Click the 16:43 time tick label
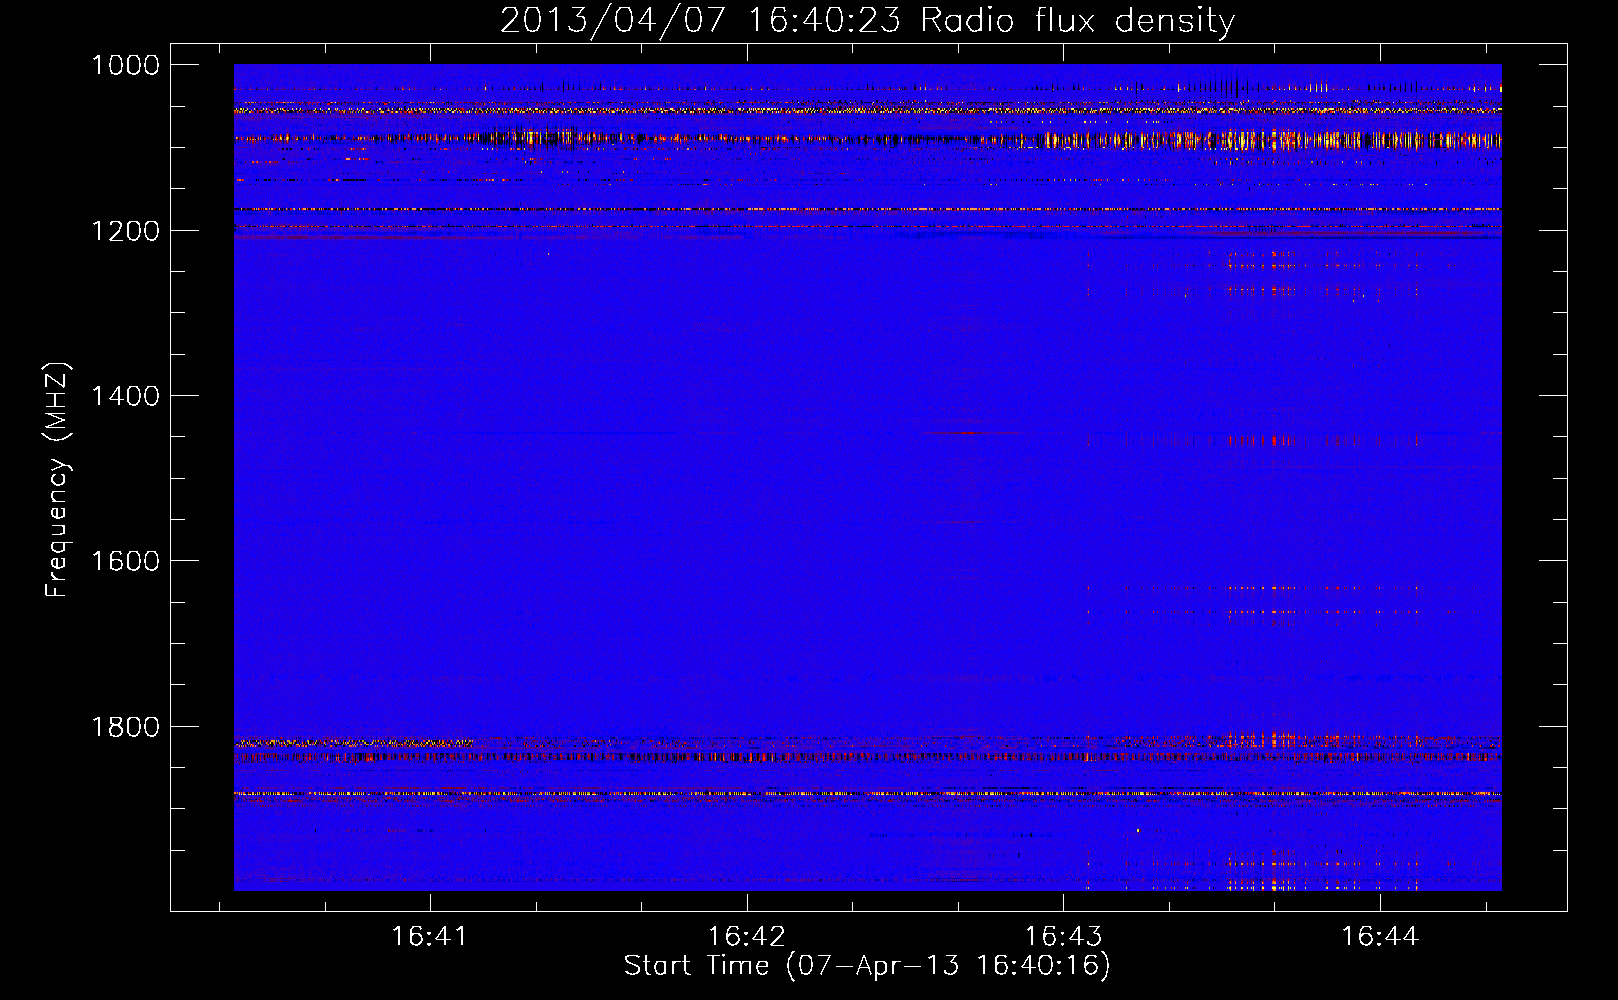The image size is (1618, 1000). click(1063, 936)
